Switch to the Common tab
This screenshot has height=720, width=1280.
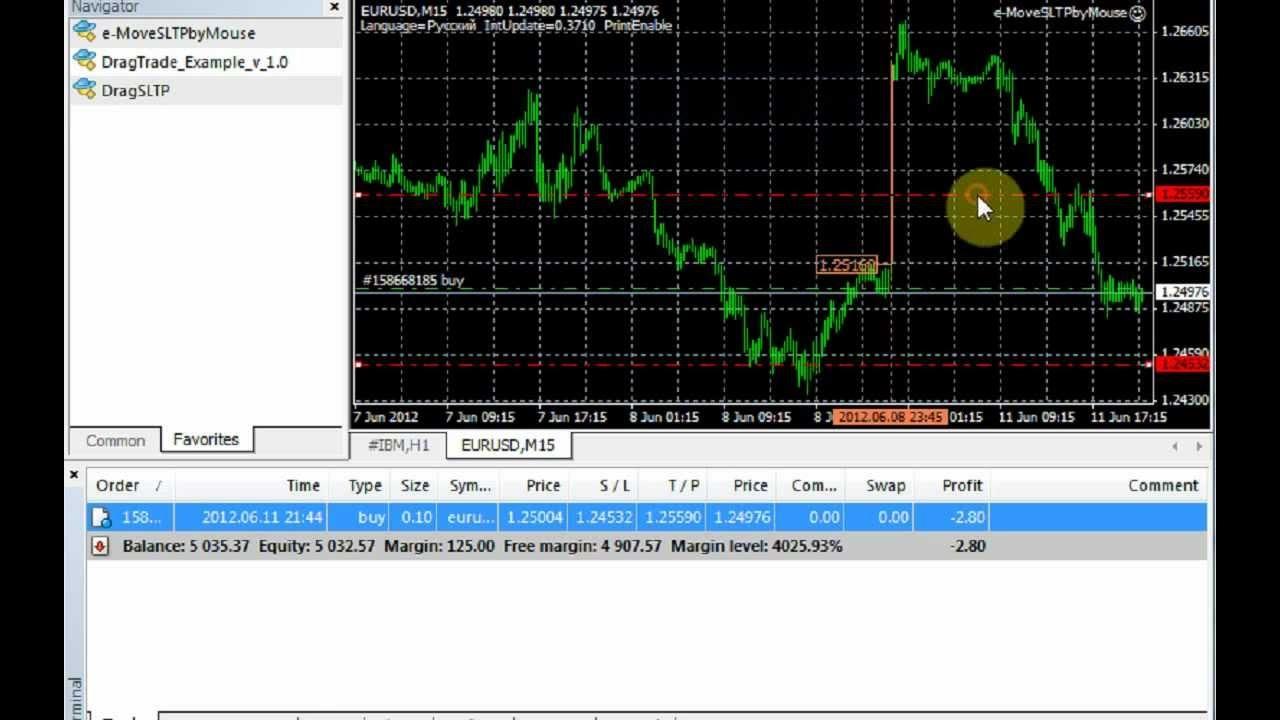[x=115, y=441]
